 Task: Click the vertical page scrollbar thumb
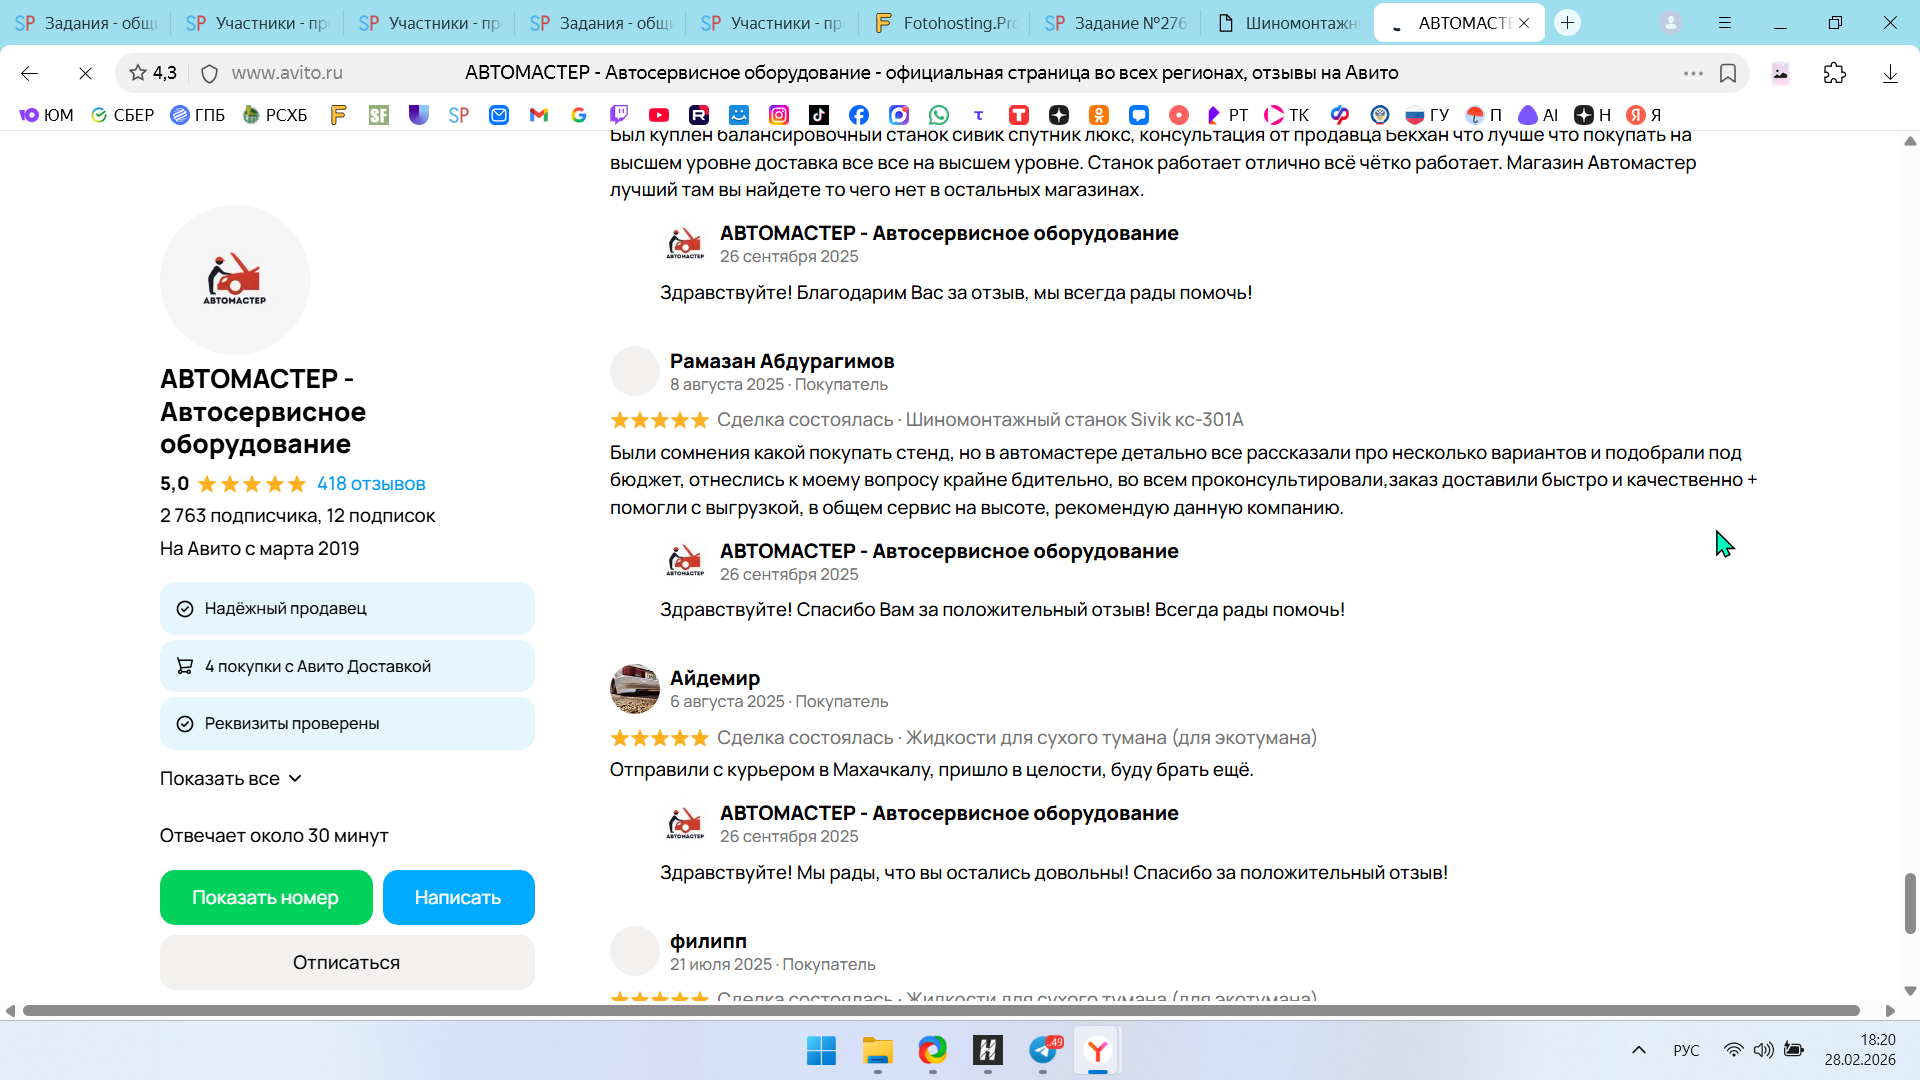coord(1910,903)
